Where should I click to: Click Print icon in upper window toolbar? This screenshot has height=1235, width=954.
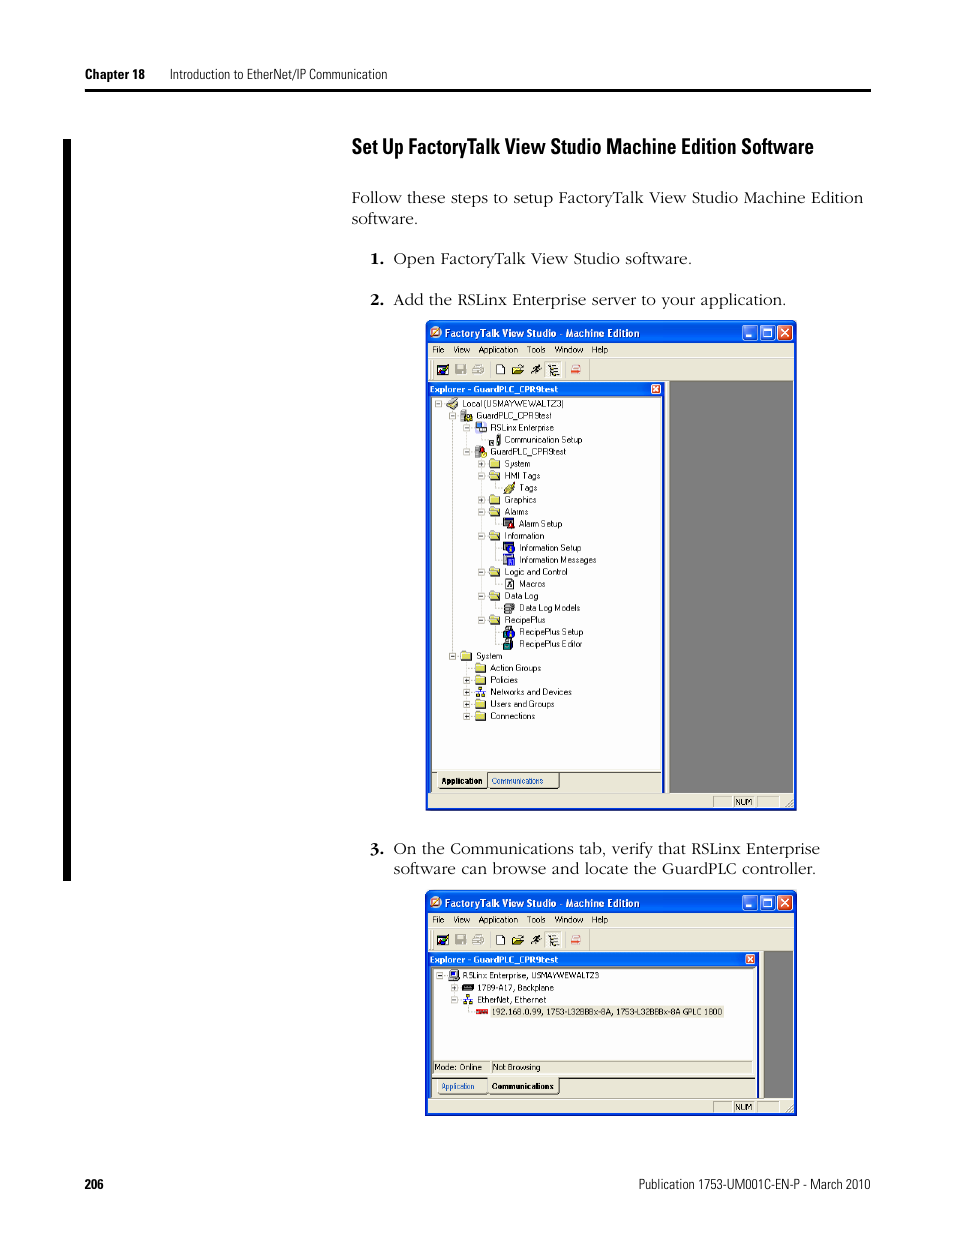478,369
